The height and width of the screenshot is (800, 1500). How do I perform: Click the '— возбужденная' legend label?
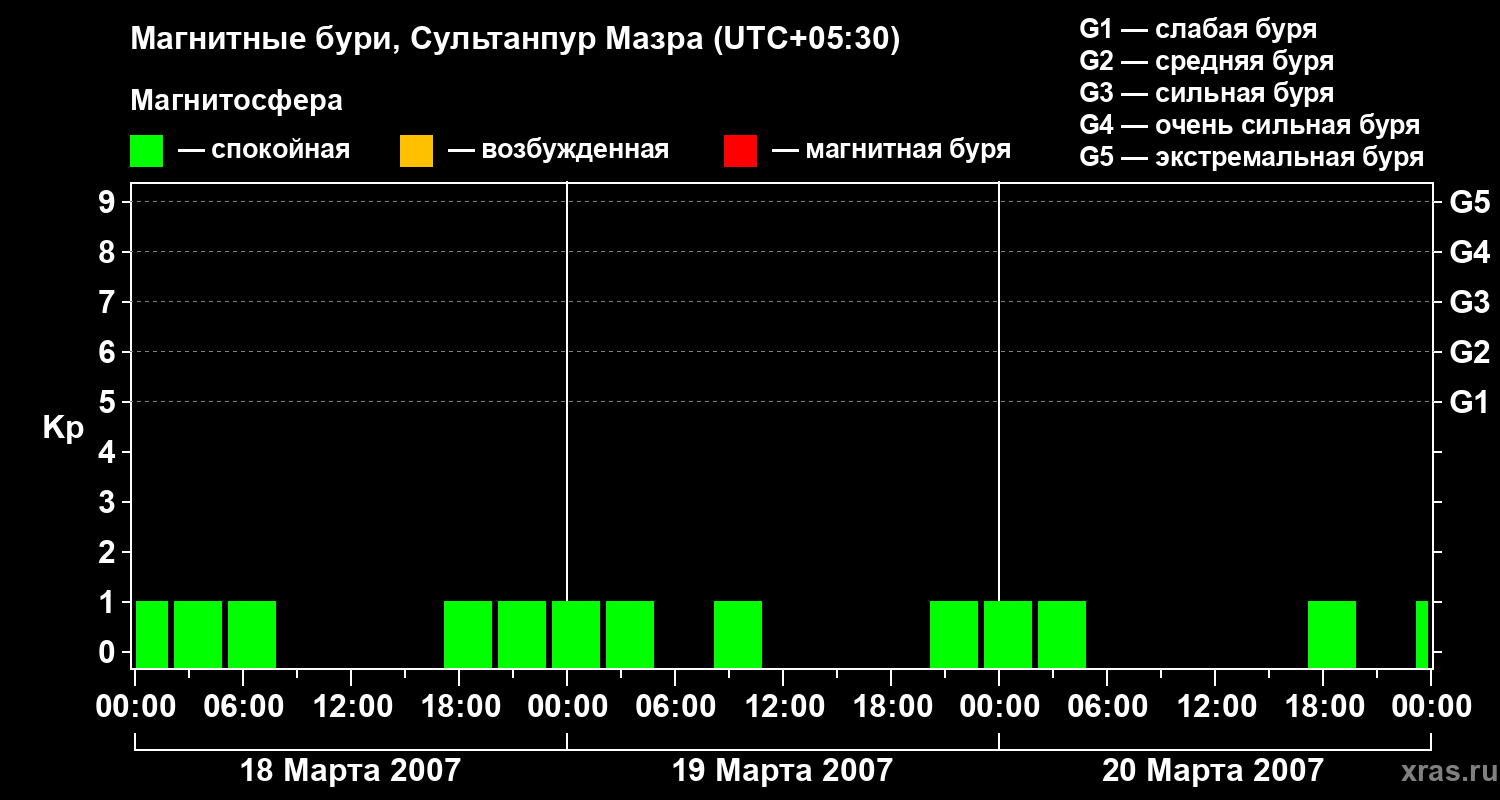(x=558, y=150)
